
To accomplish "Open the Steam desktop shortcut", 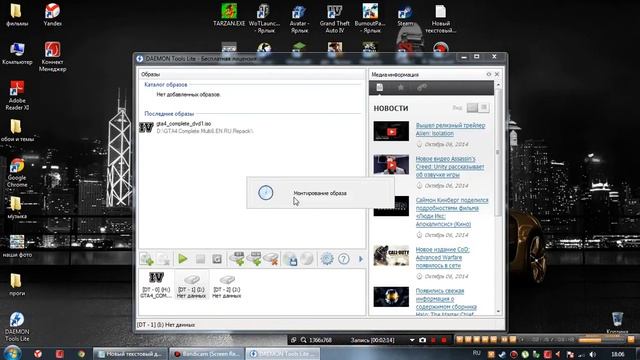I will tap(405, 15).
